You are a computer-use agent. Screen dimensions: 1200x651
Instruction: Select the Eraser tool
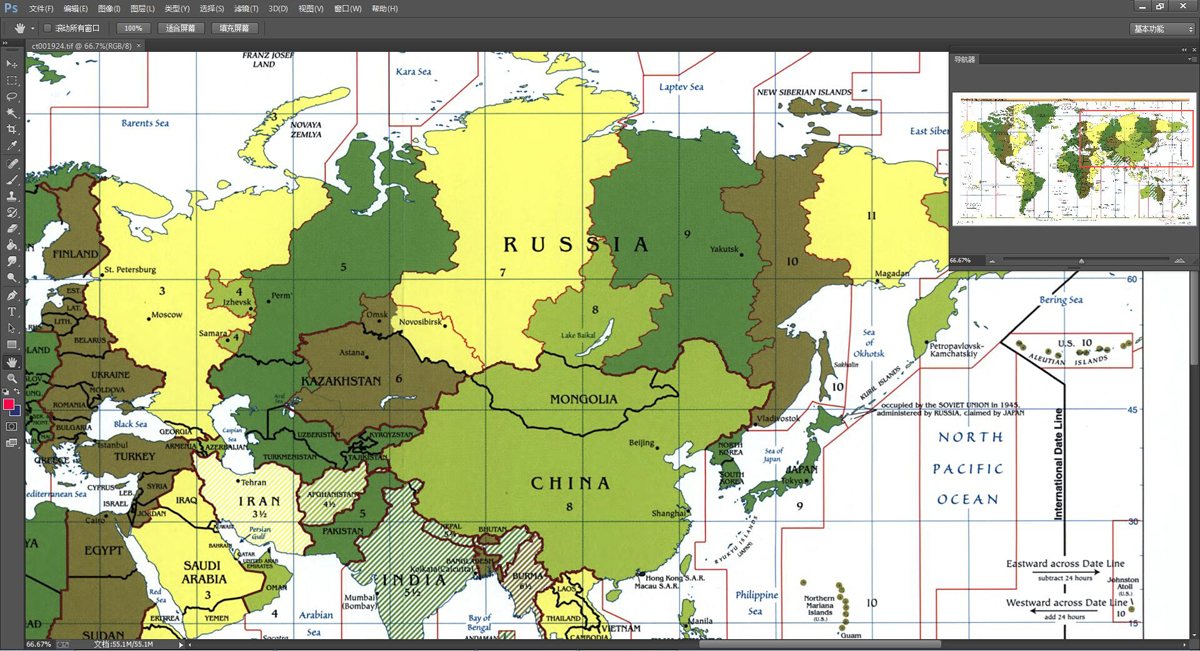(x=12, y=229)
